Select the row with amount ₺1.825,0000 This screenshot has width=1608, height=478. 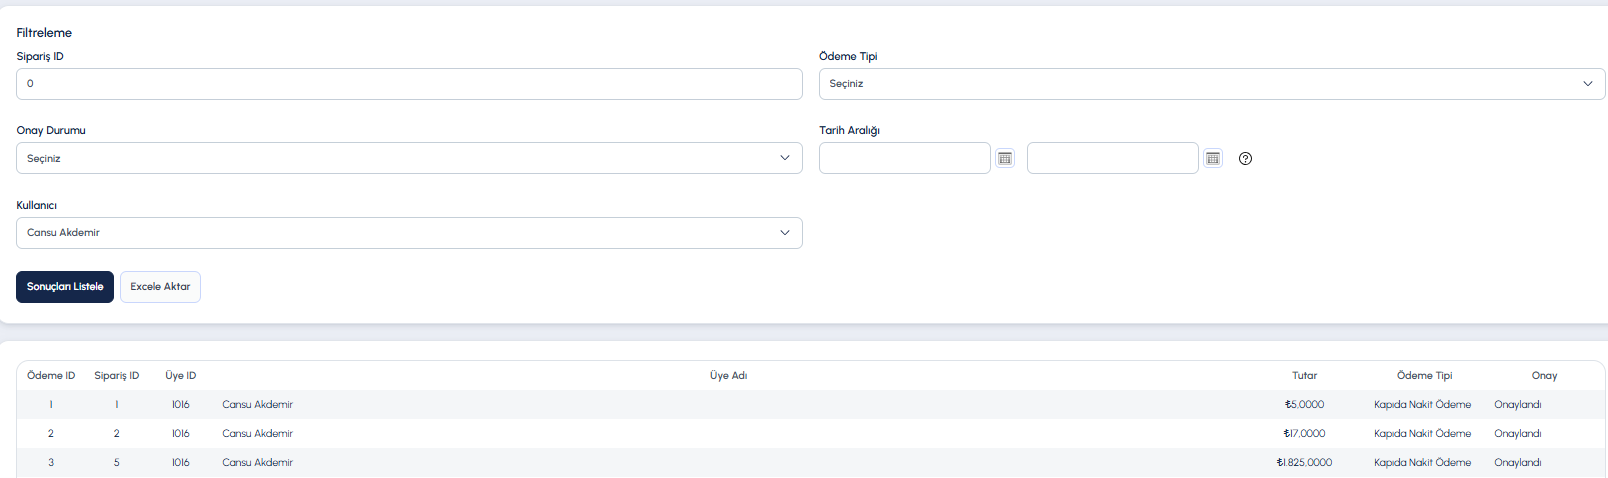click(811, 463)
